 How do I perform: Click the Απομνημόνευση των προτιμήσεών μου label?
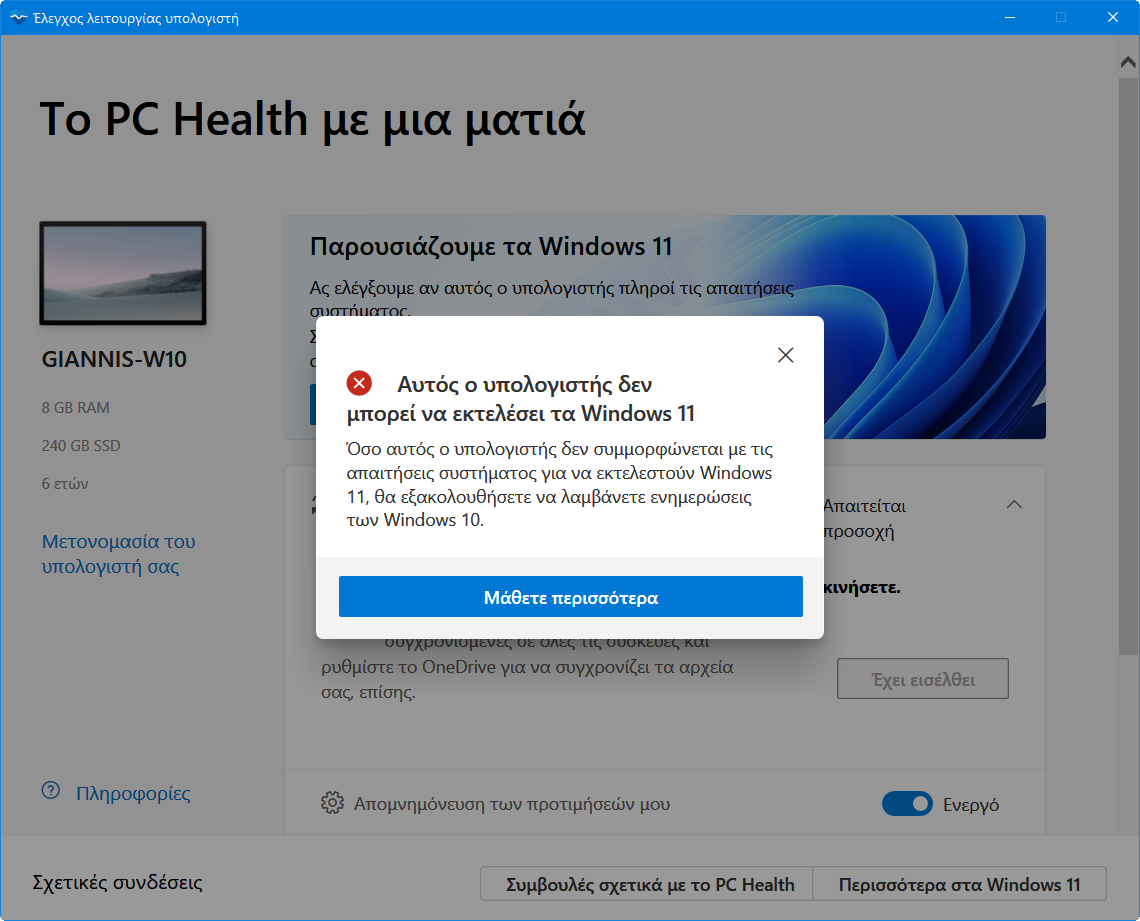pos(512,804)
